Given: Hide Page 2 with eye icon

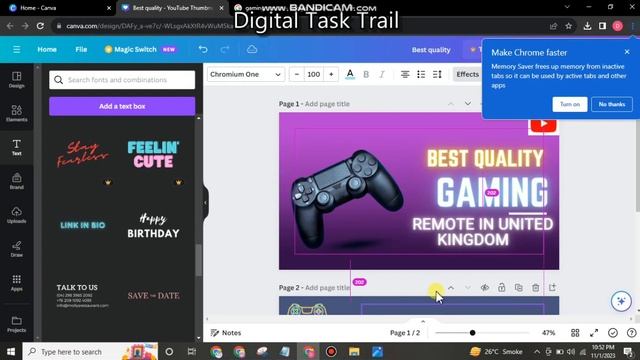Looking at the screenshot, I should point(484,288).
